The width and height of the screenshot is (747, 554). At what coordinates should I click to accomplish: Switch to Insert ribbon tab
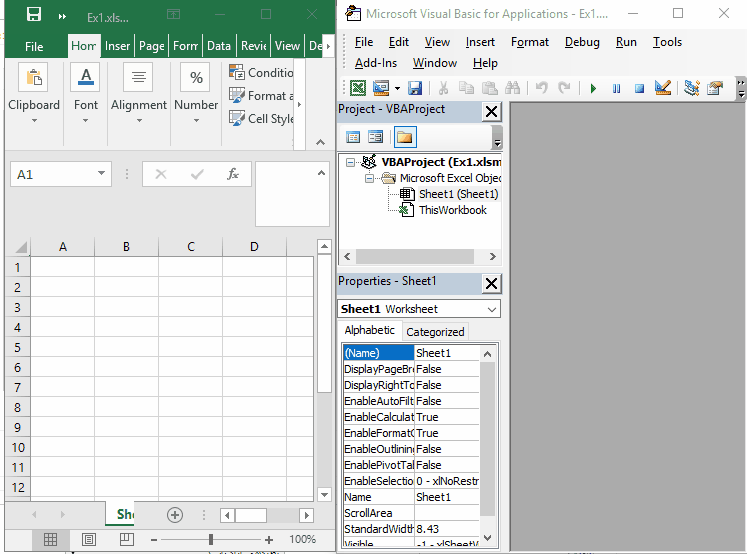(x=118, y=46)
